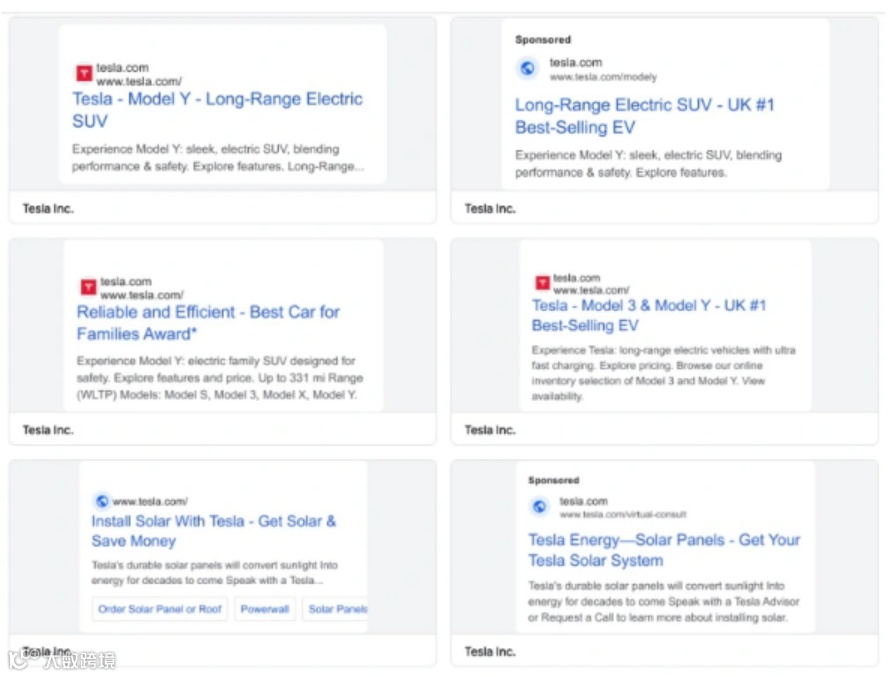Click "Tesla Inc." label under Reliable and Efficient ad
Image resolution: width=888 pixels, height=677 pixels.
click(48, 430)
